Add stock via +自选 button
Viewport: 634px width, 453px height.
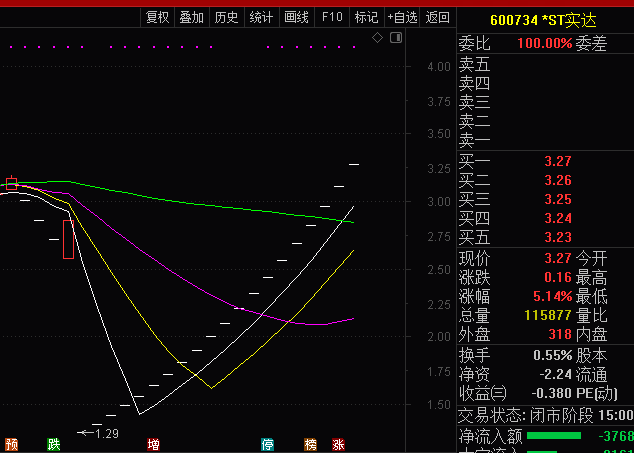pyautogui.click(x=402, y=17)
